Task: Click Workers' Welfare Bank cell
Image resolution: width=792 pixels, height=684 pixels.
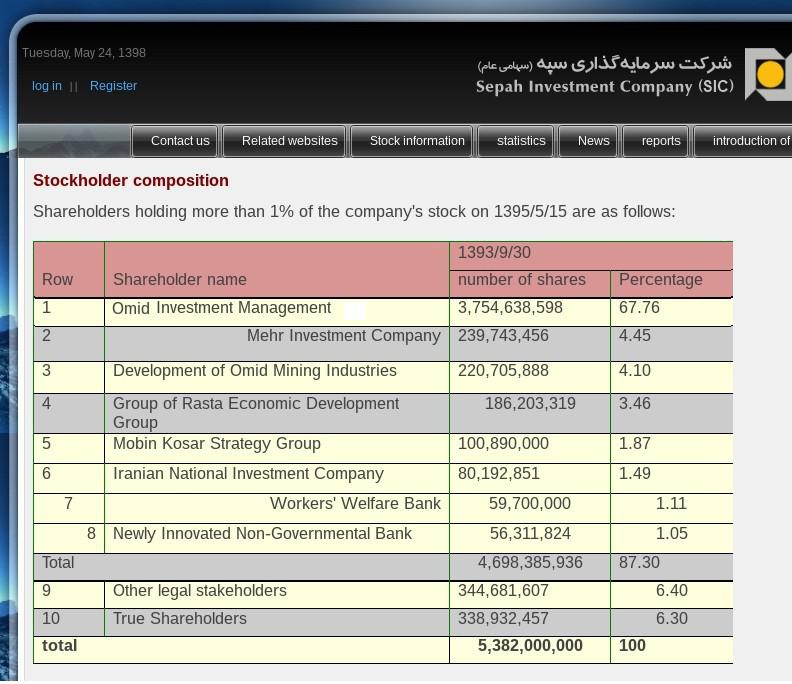Action: click(x=277, y=508)
